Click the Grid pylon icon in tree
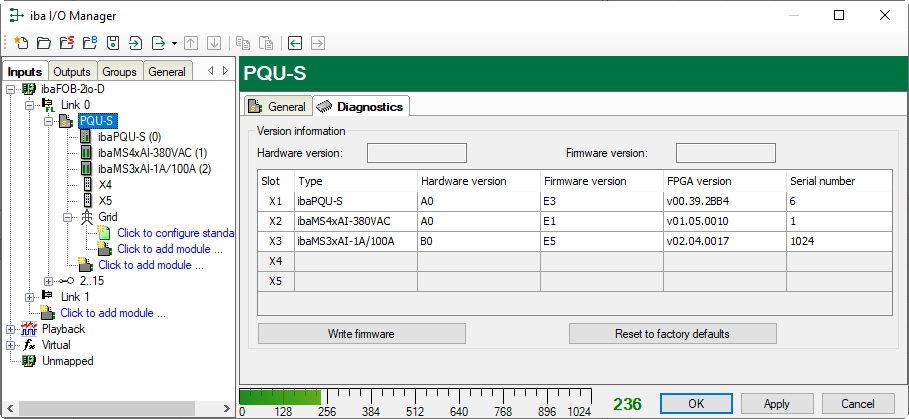909x419 pixels. [x=86, y=217]
